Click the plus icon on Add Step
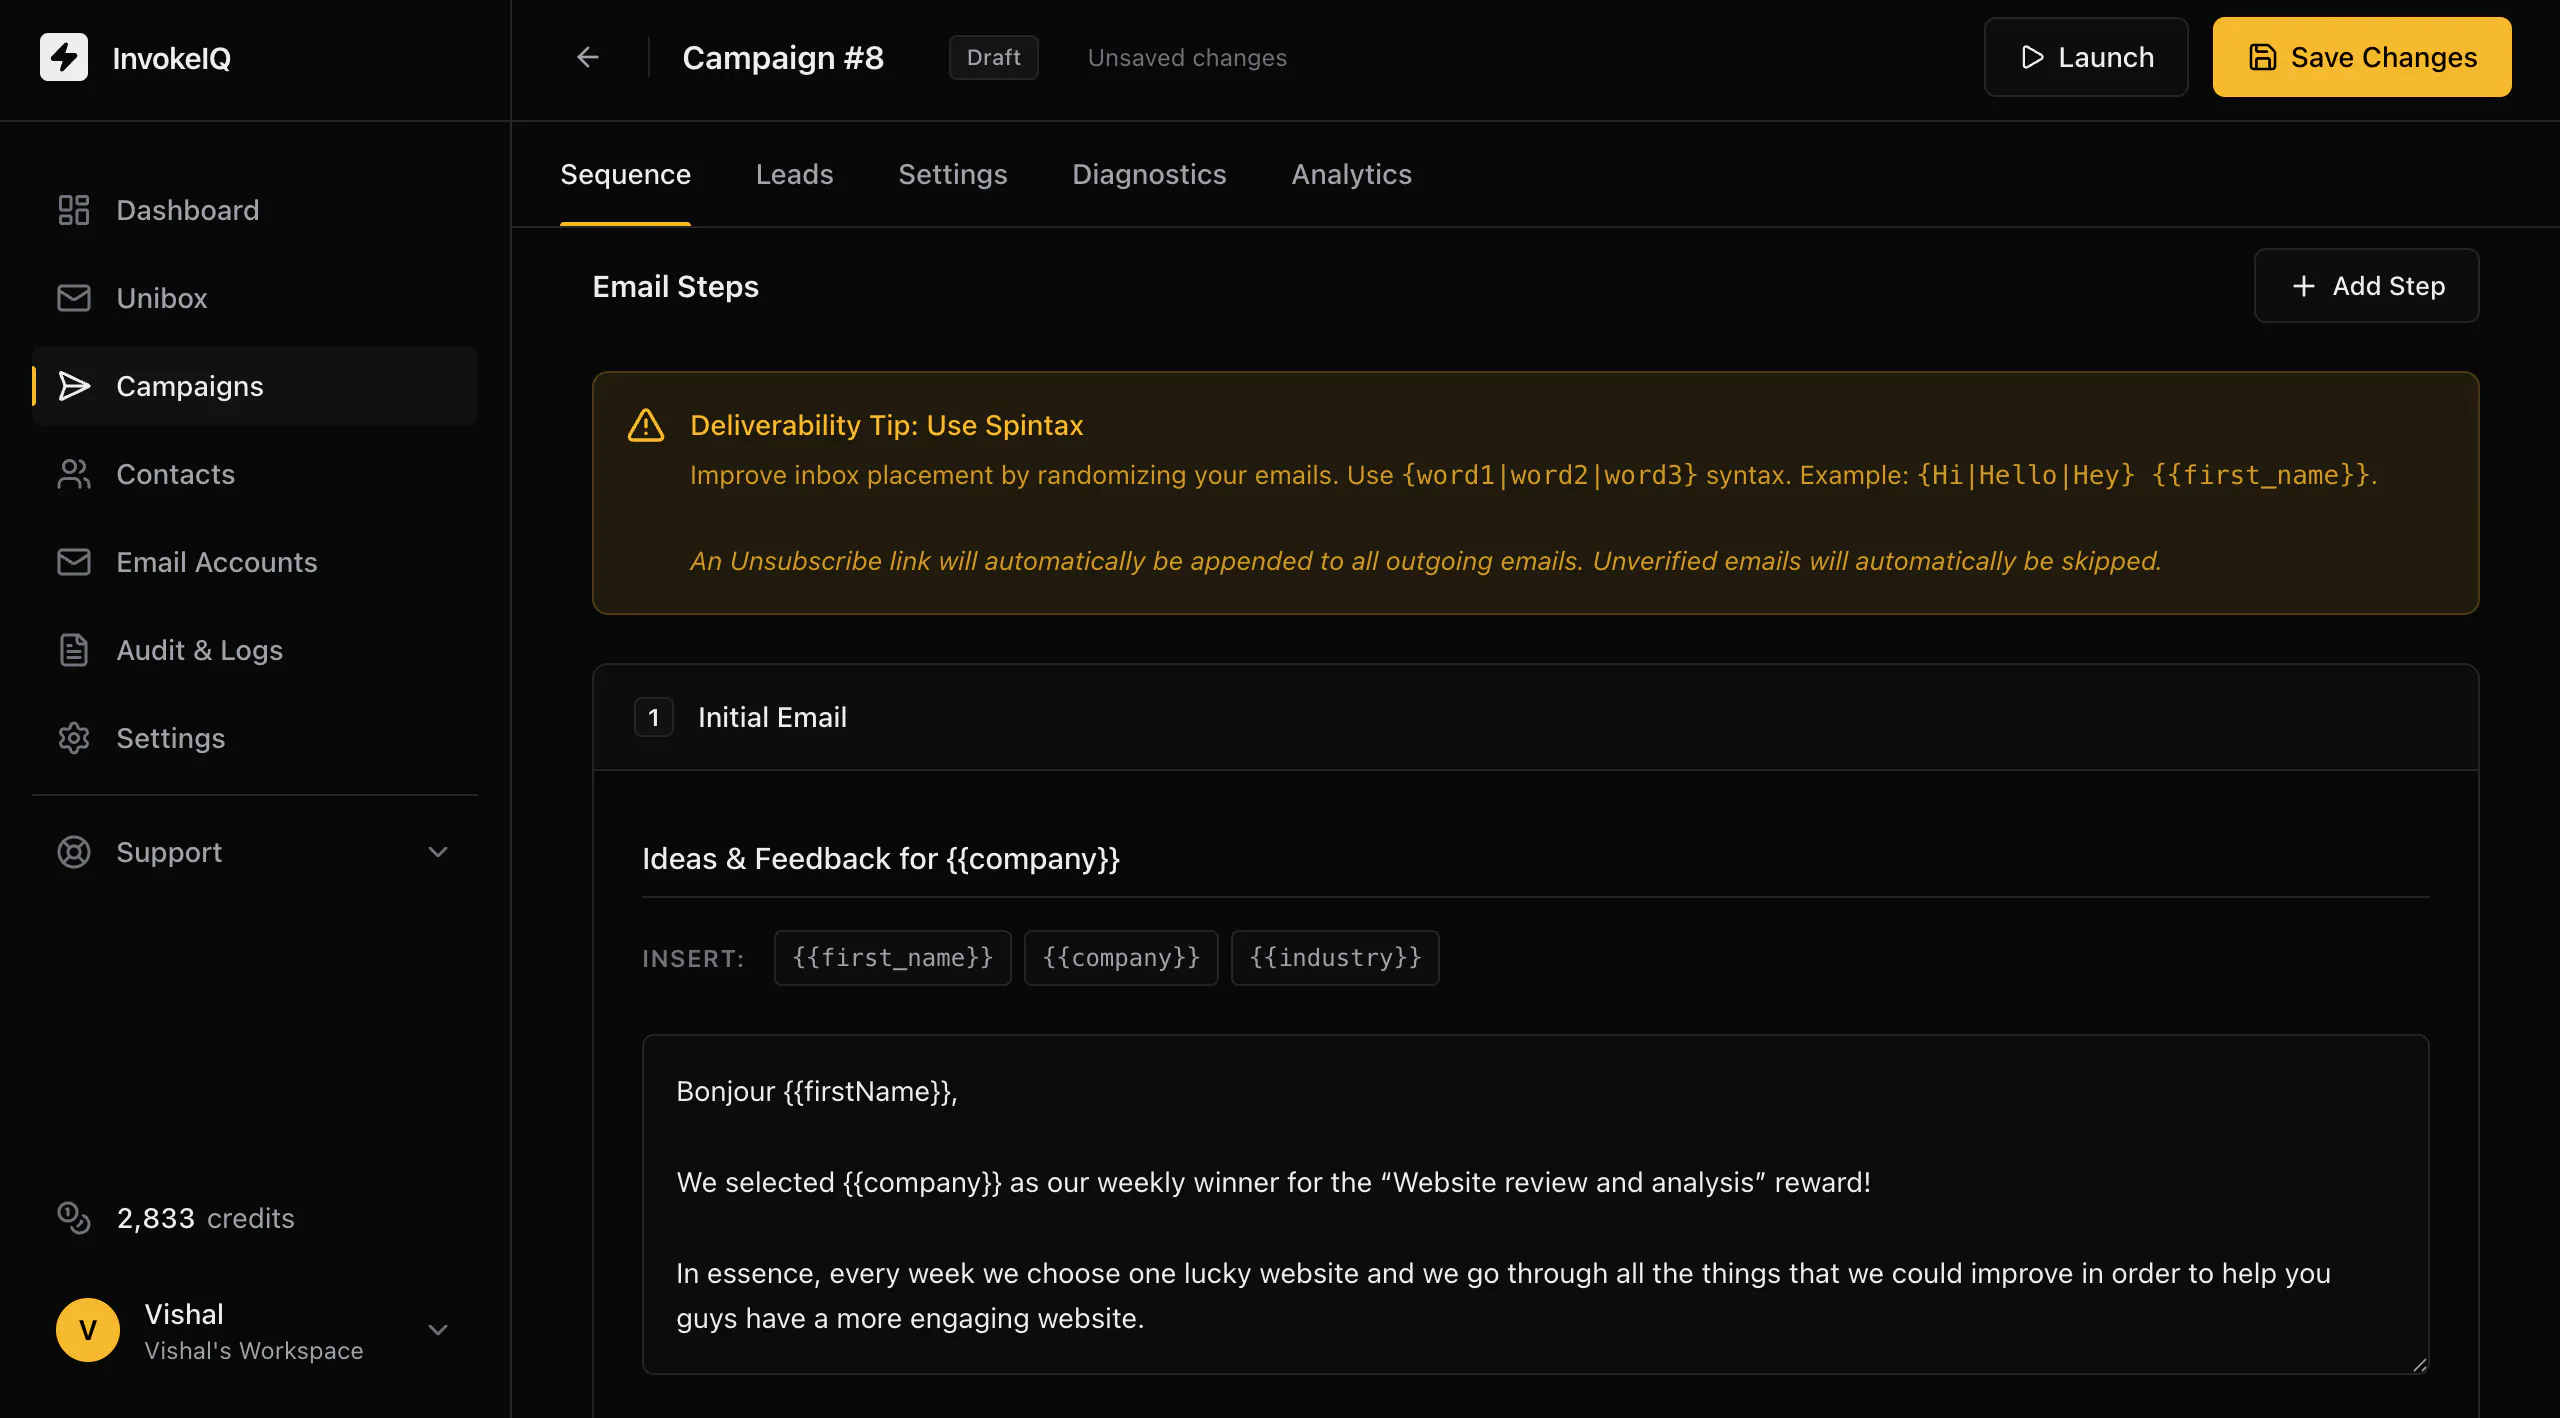 pos(2303,286)
